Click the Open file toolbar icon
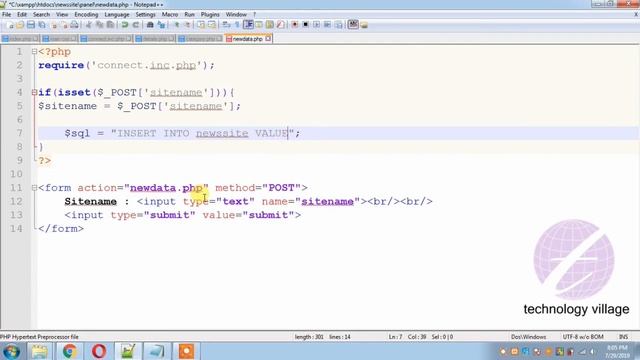The width and height of the screenshot is (640, 360). pyautogui.click(x=20, y=25)
